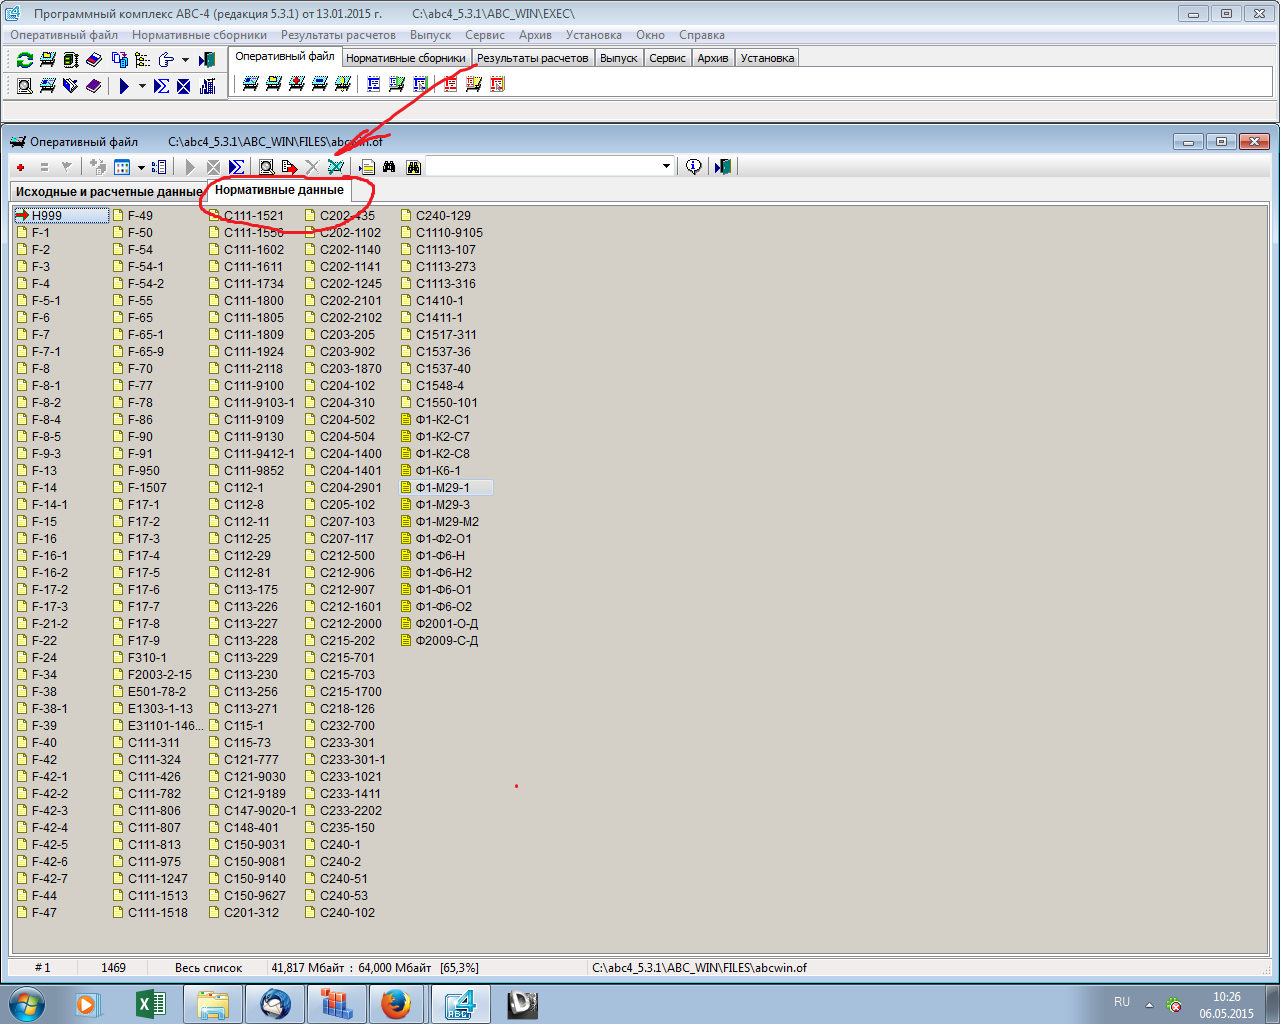
Task: Switch to Исходные и расчетные данные tab
Action: coord(108,191)
